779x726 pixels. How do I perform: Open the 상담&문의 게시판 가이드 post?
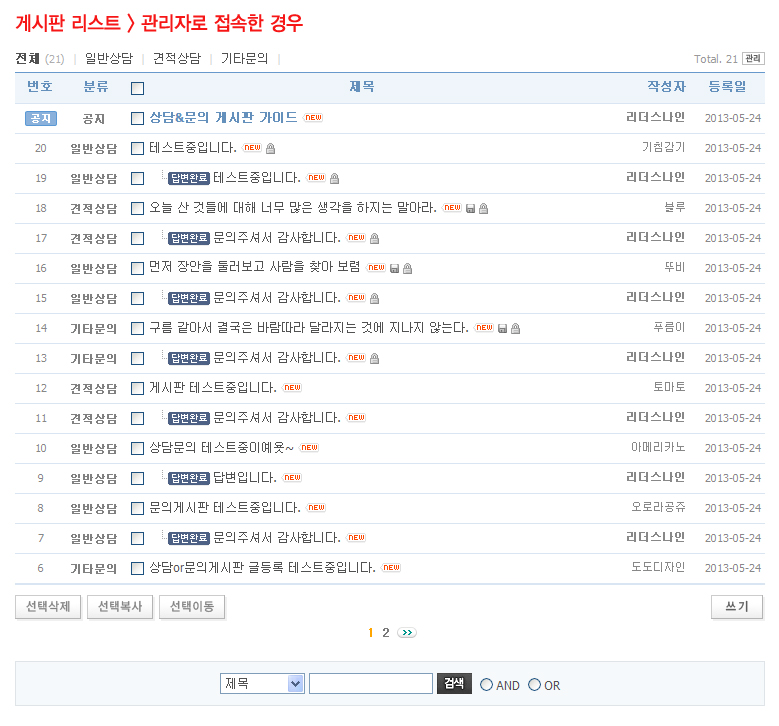pyautogui.click(x=223, y=118)
